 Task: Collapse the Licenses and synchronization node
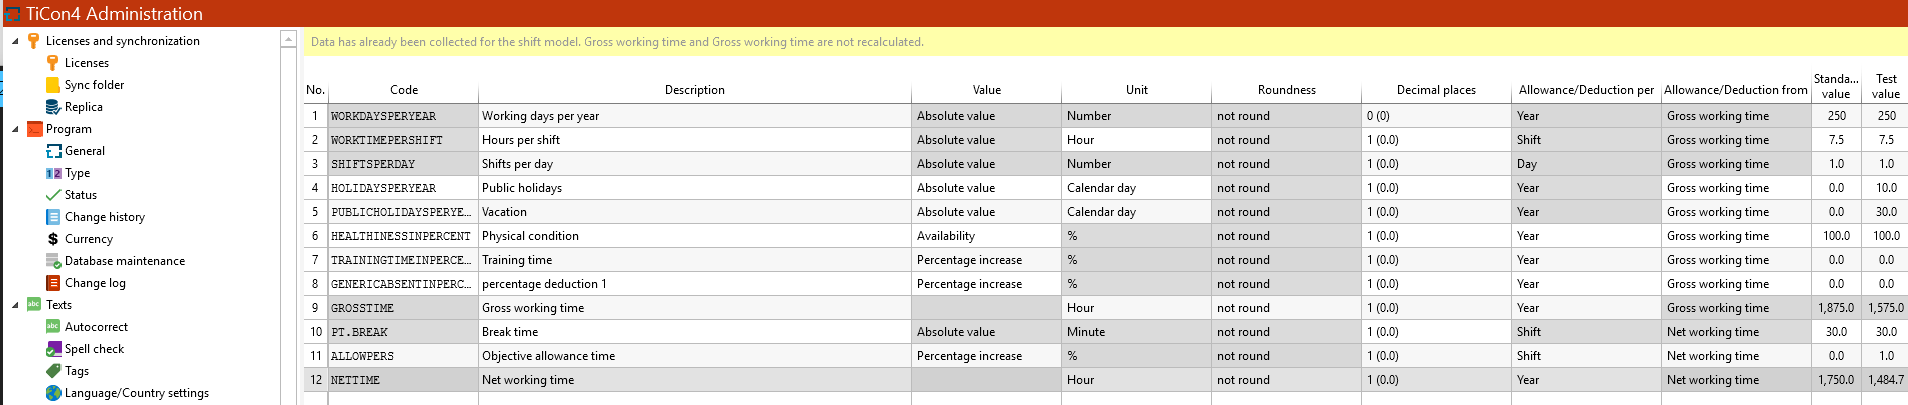tap(15, 41)
